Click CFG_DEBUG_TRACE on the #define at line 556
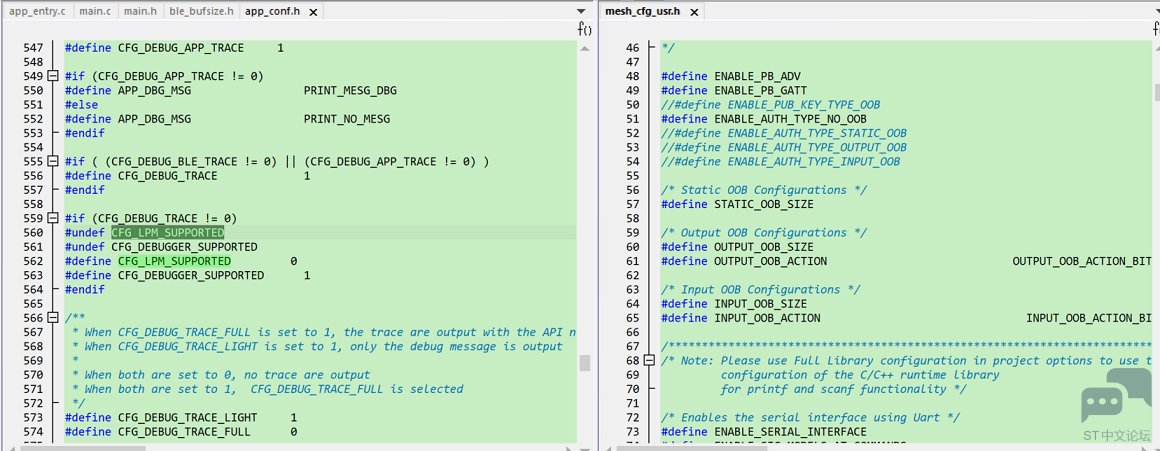 (x=168, y=176)
